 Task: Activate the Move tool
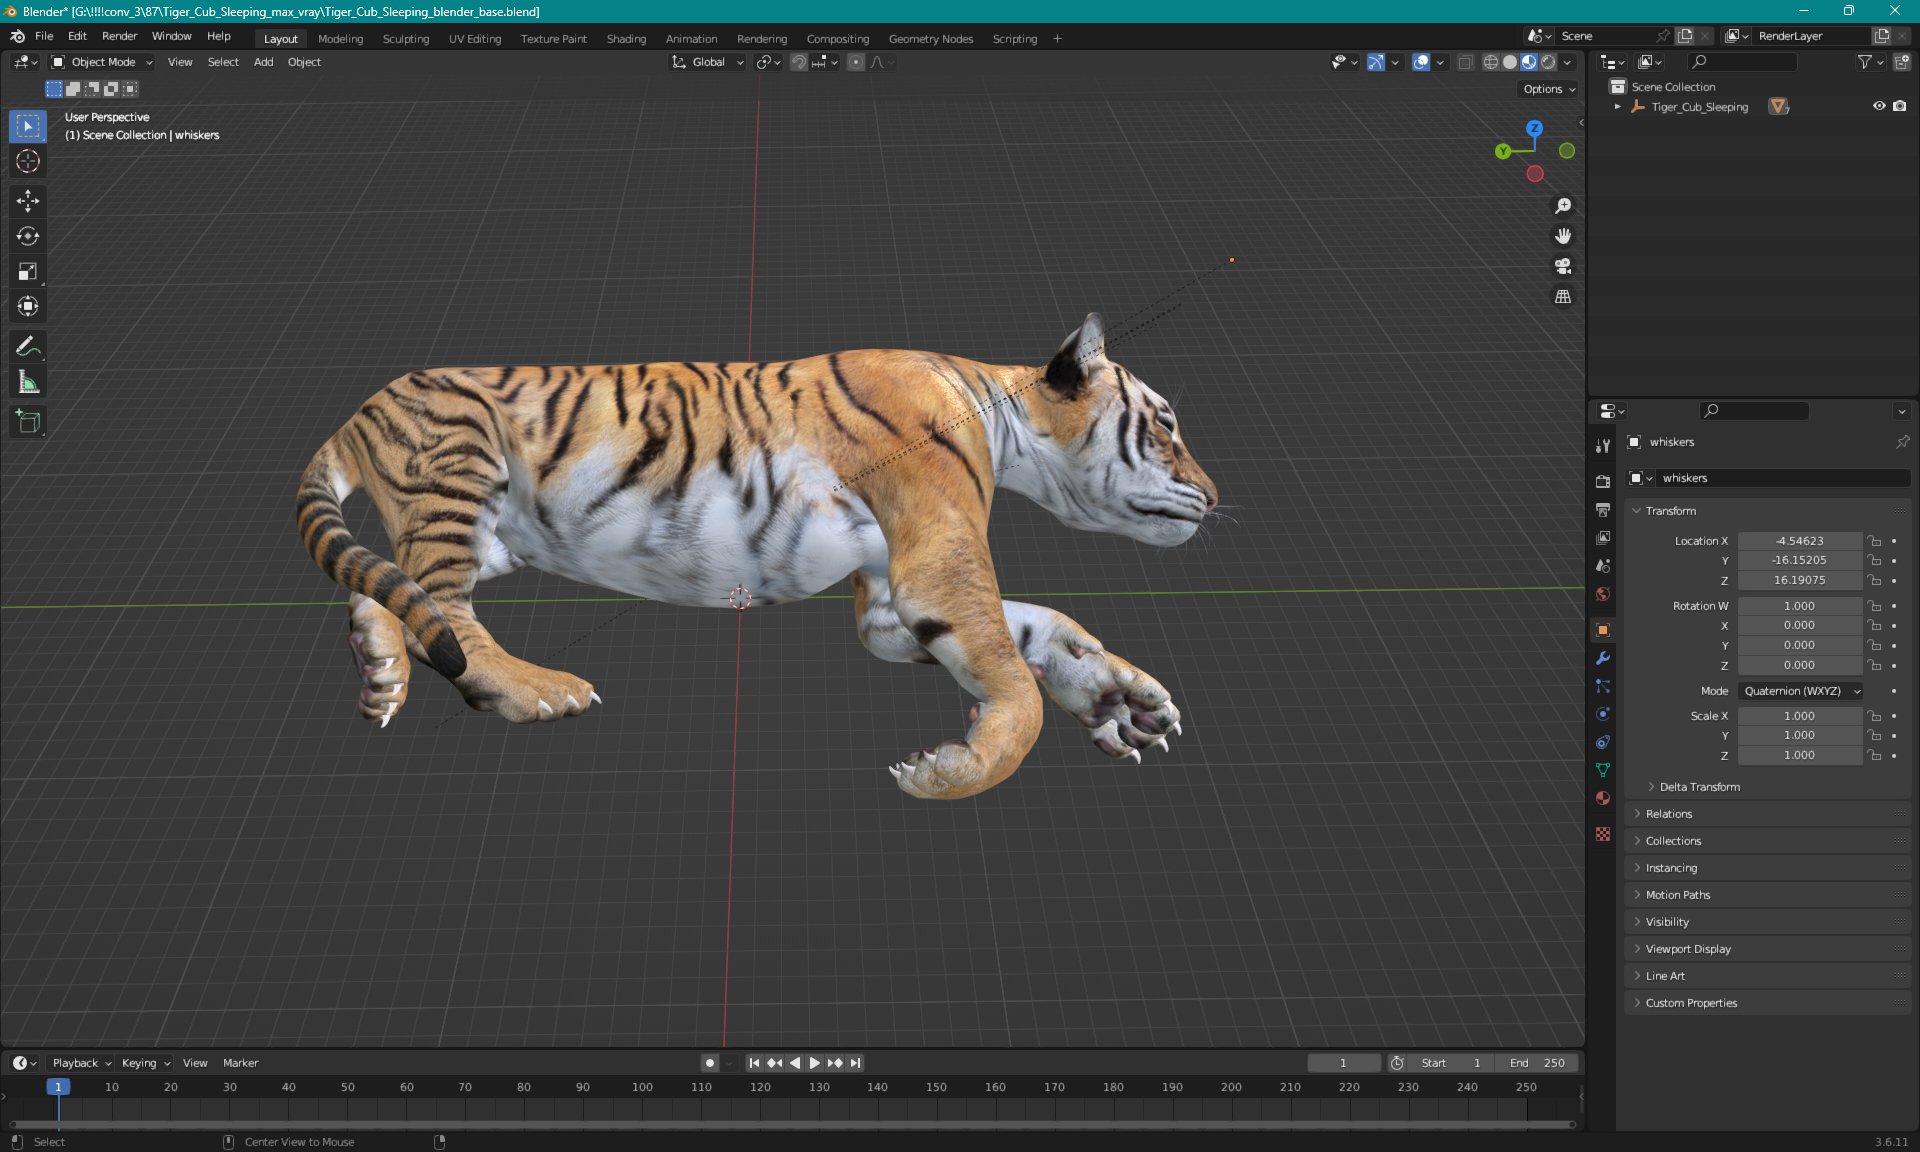[x=28, y=201]
